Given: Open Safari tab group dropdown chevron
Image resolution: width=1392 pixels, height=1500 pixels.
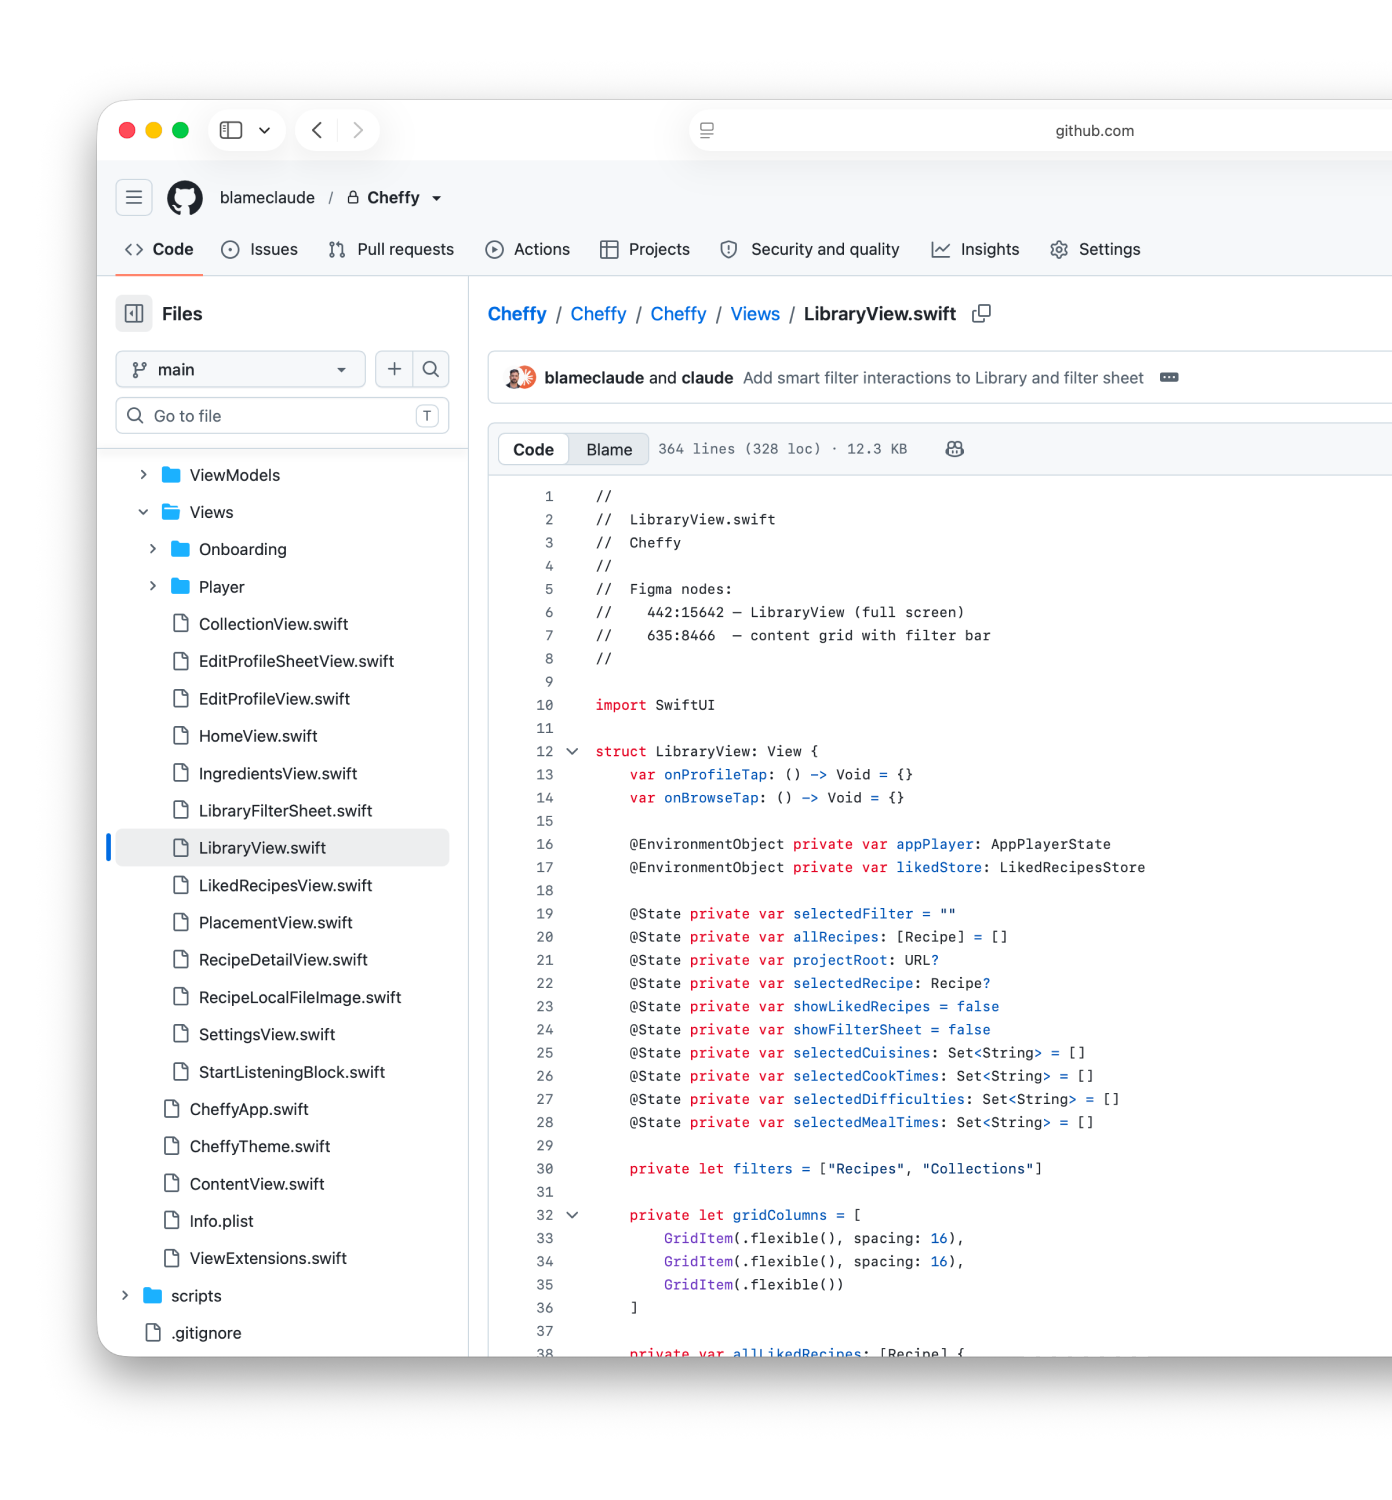Looking at the screenshot, I should [x=265, y=130].
